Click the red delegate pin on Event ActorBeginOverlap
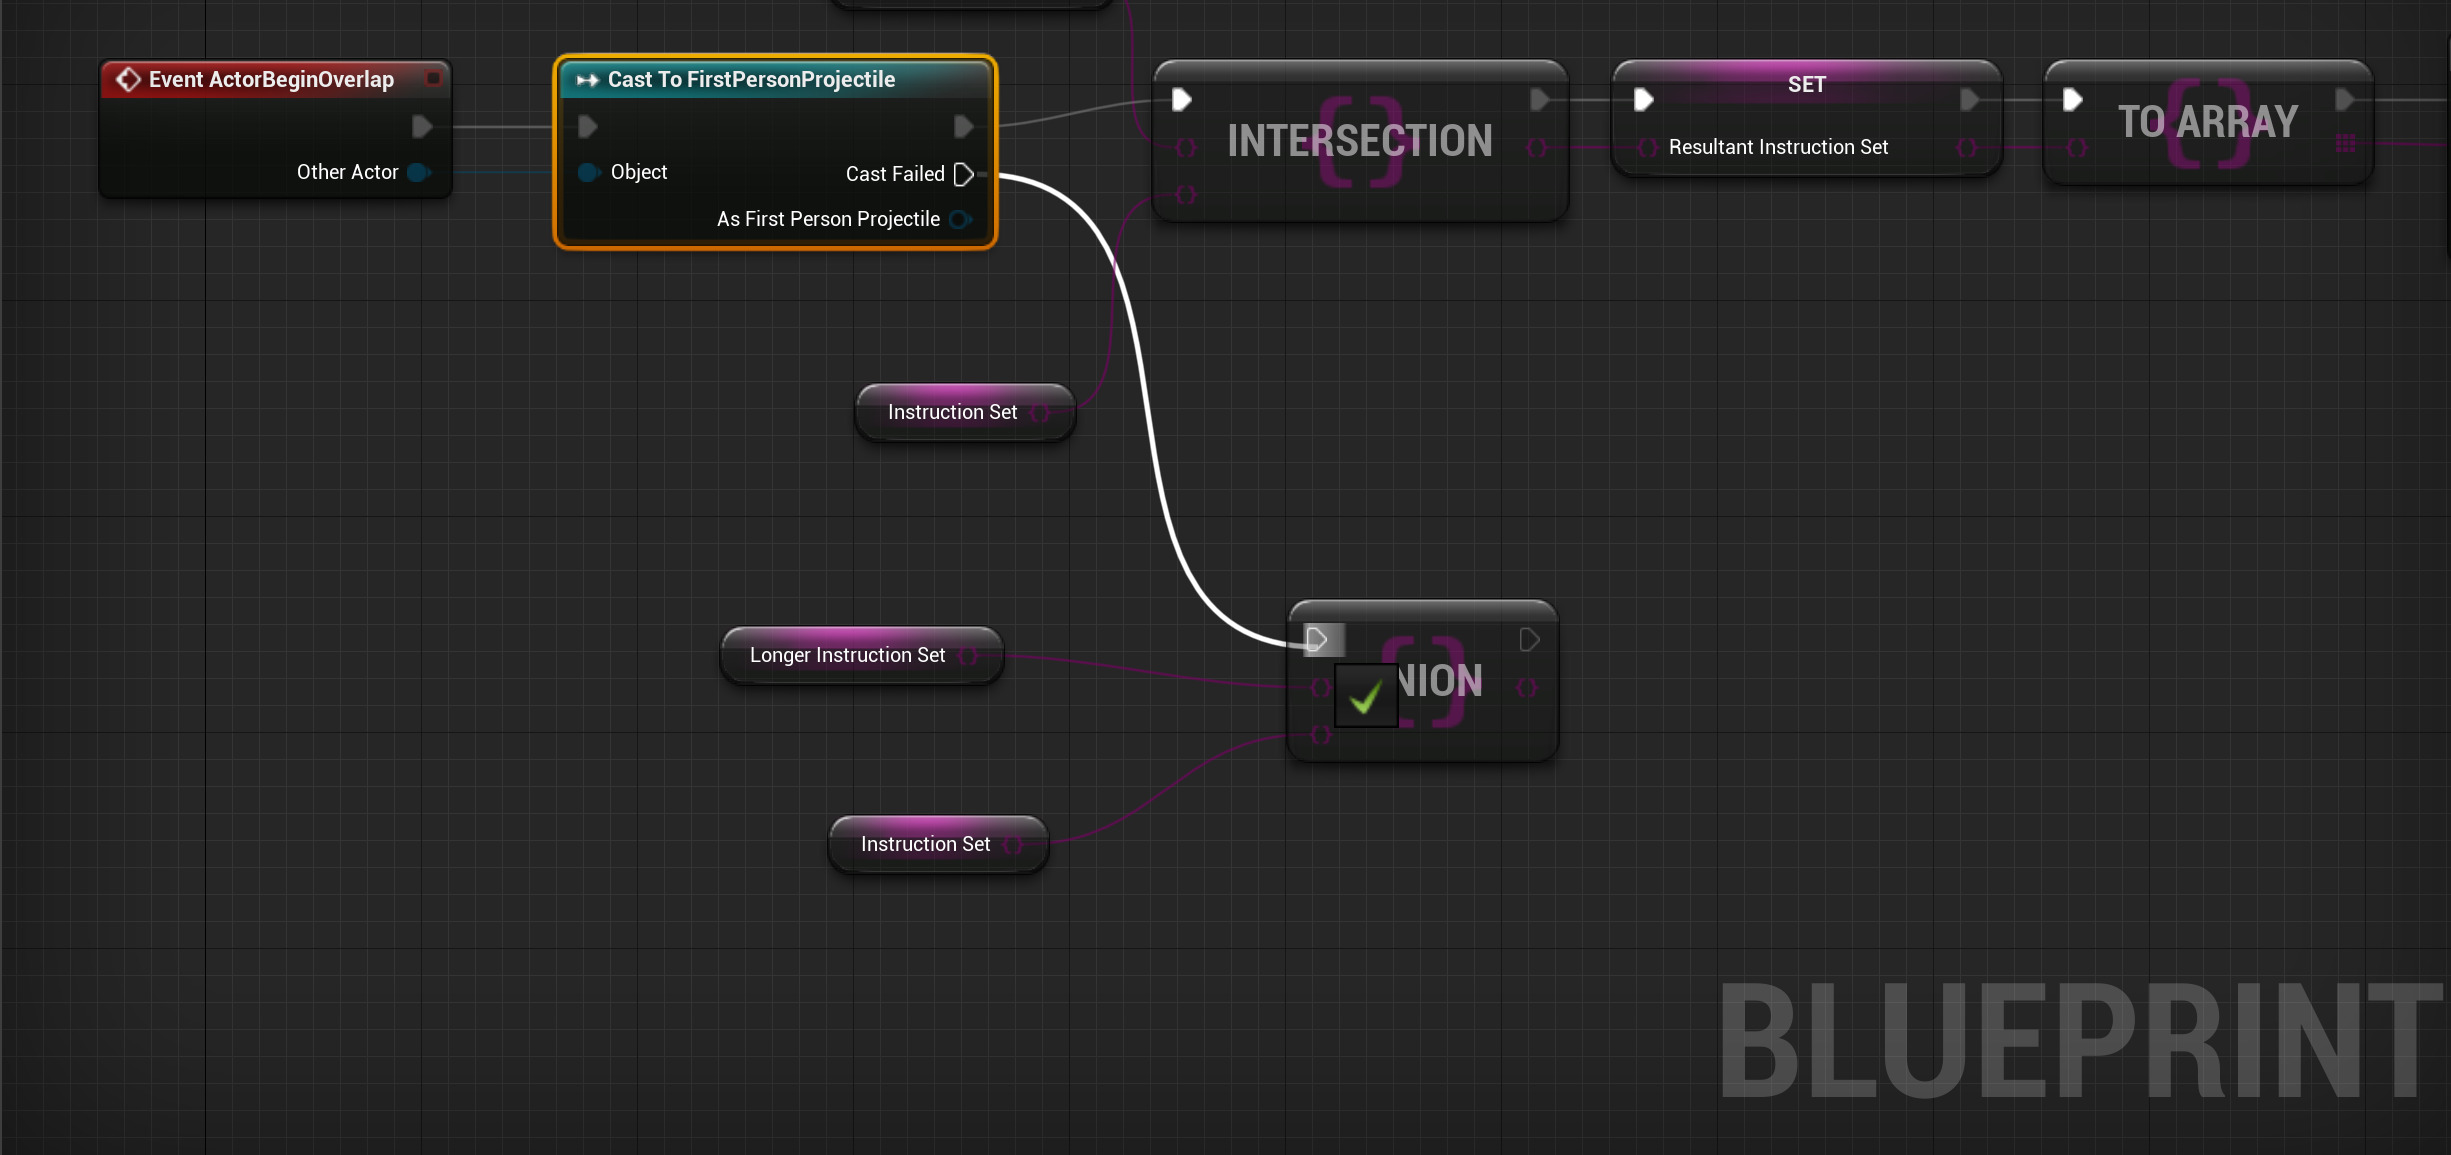This screenshot has width=2451, height=1155. point(433,78)
